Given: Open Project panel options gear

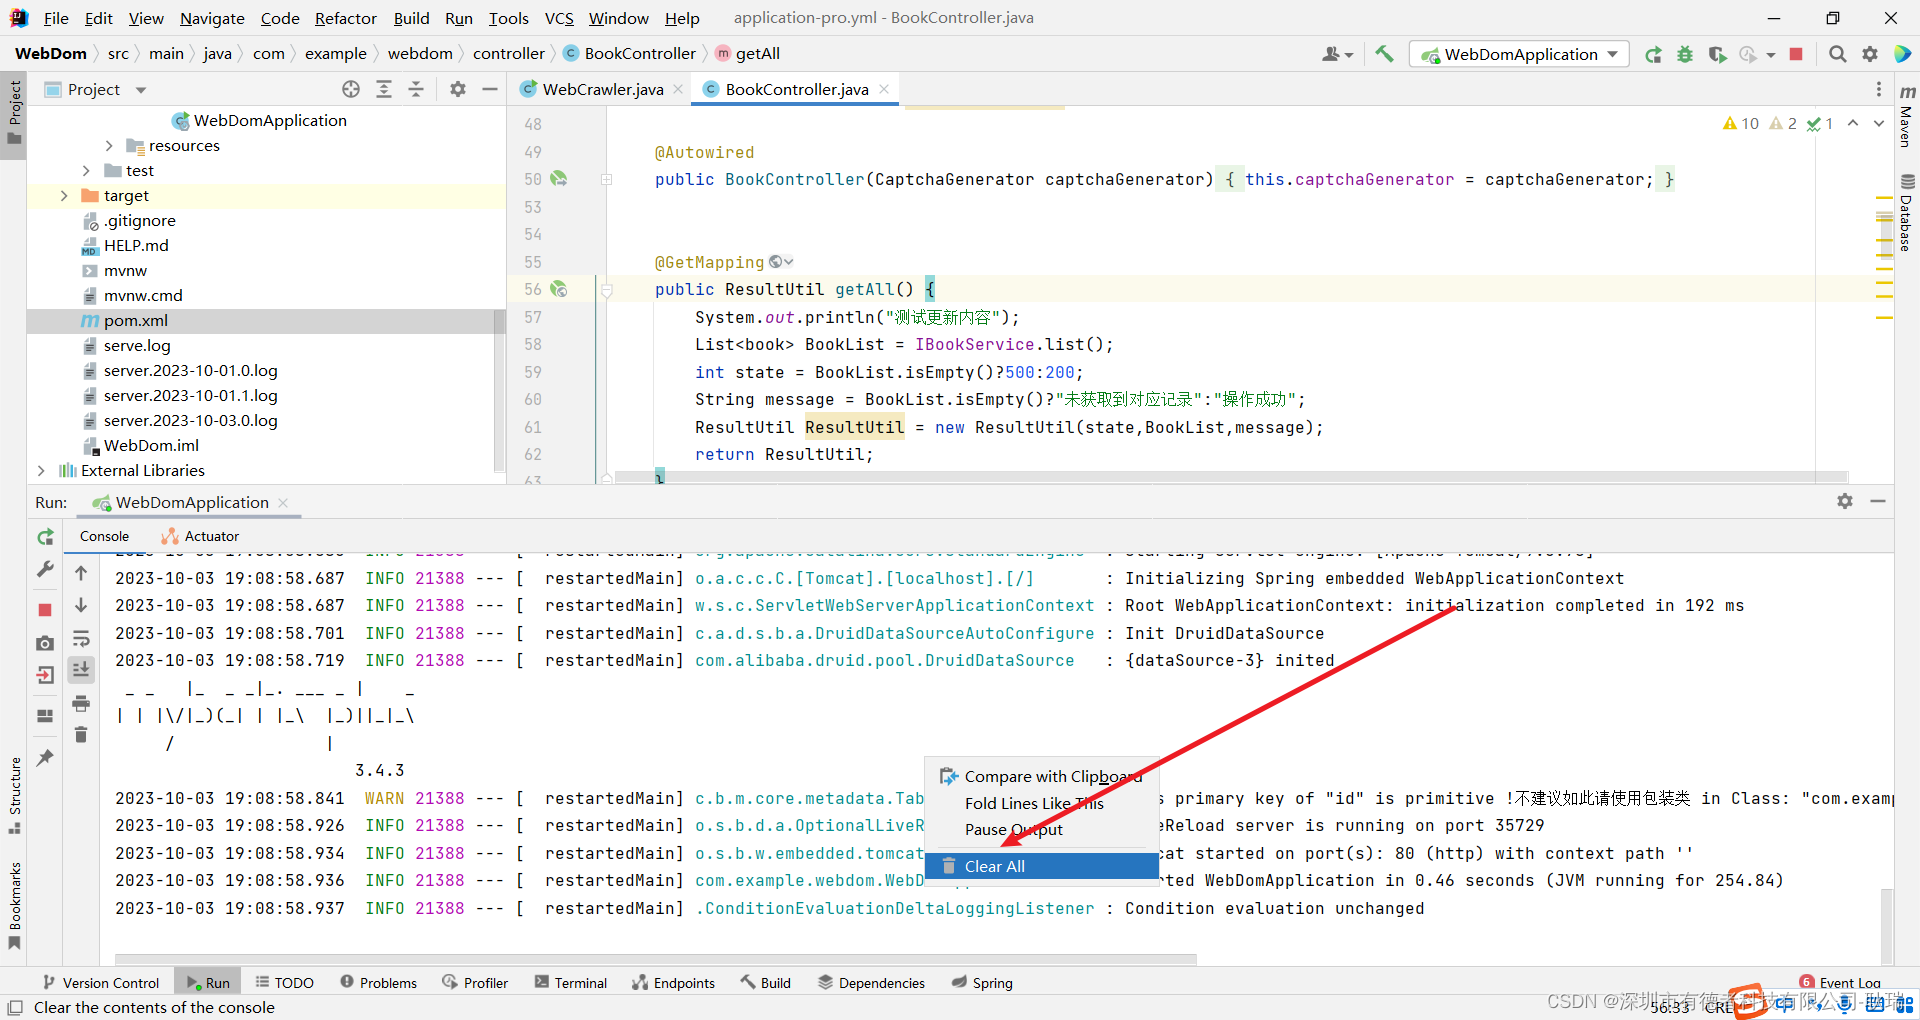Looking at the screenshot, I should tap(458, 89).
